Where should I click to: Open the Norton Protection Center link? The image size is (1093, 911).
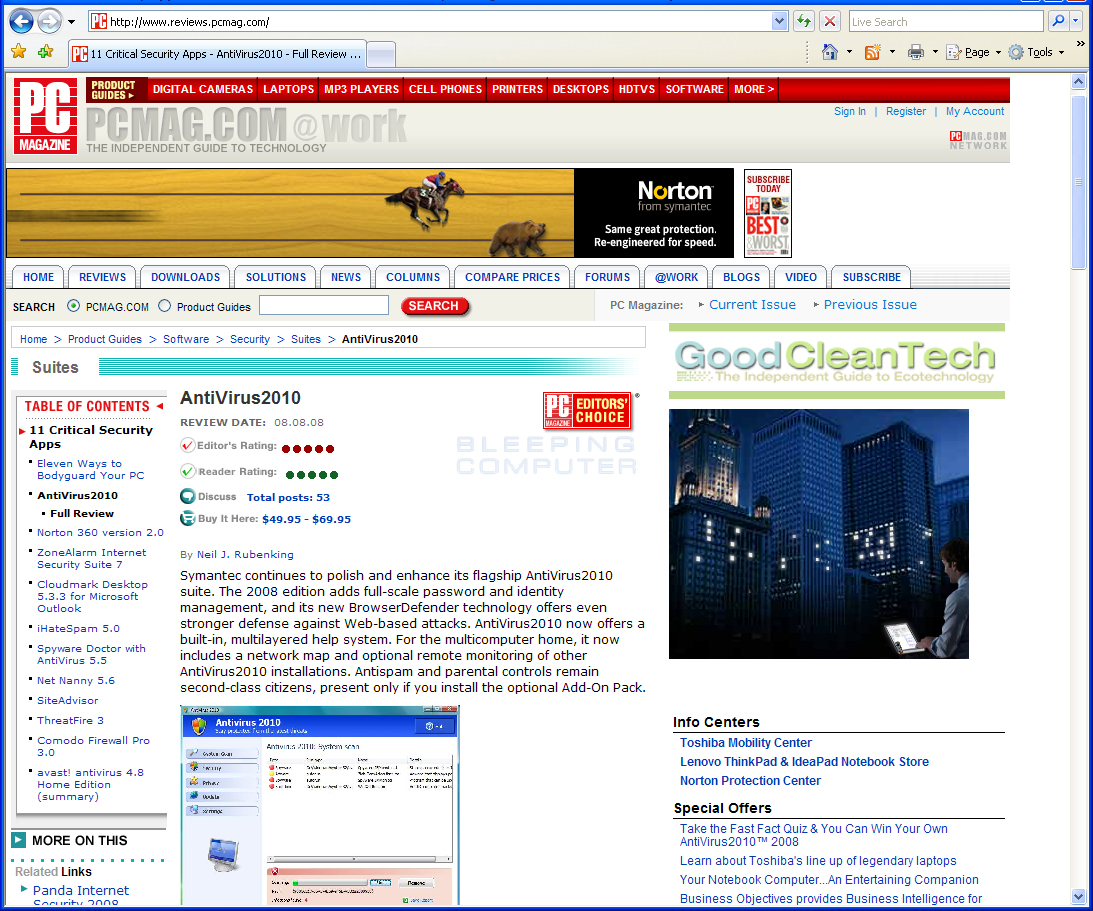(750, 781)
